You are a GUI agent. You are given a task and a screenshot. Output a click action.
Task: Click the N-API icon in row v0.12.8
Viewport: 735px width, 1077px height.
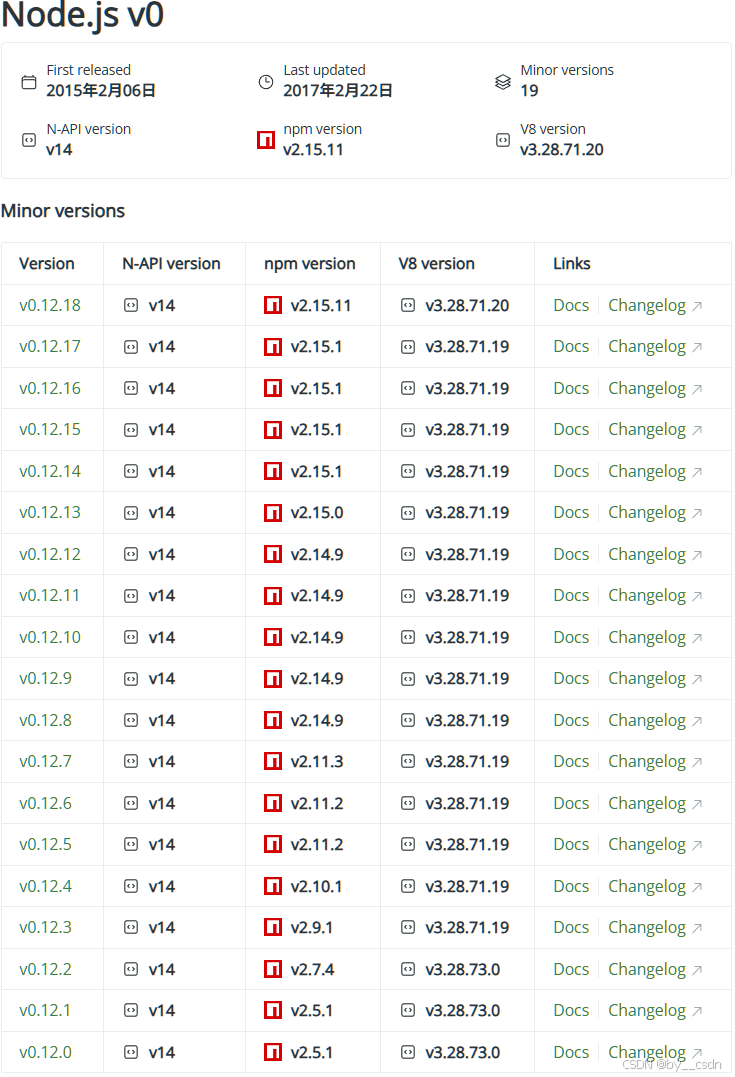tap(131, 721)
